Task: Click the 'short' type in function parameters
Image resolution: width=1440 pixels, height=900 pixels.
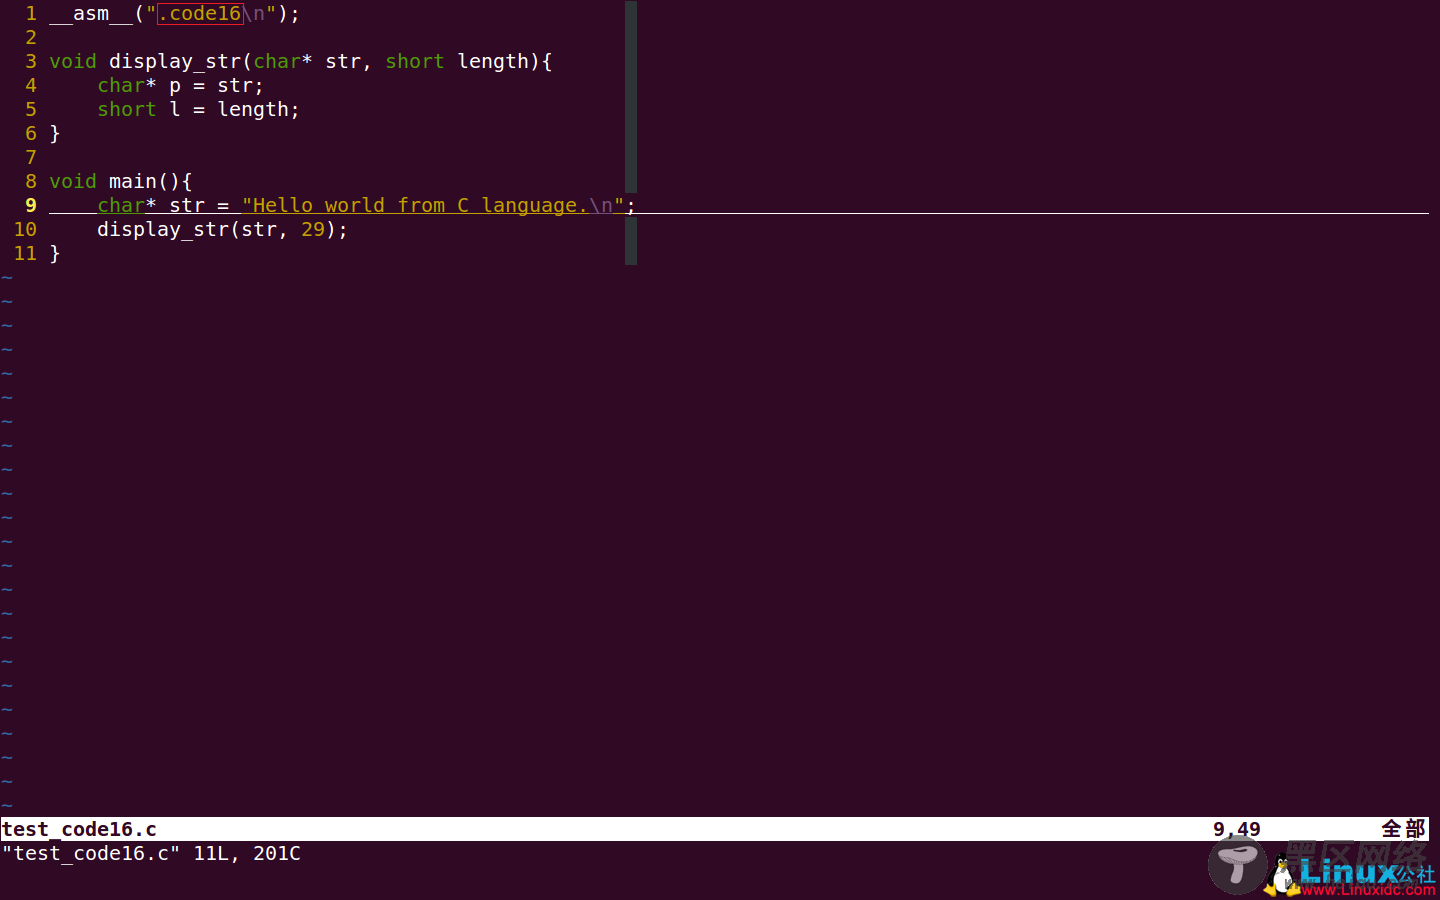Action: [415, 62]
